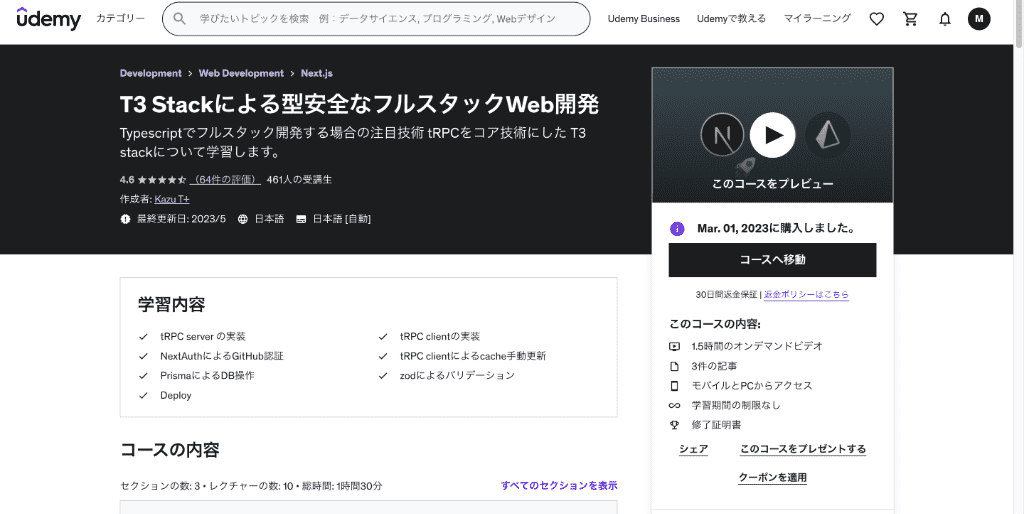
Task: Click 'tRPC clientの実装' item
Action: point(440,337)
